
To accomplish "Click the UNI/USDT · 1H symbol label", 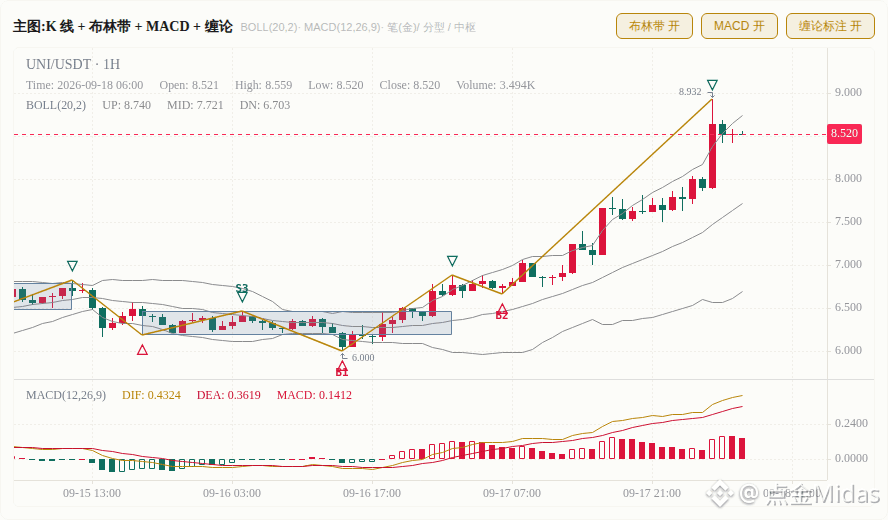I will point(73,64).
